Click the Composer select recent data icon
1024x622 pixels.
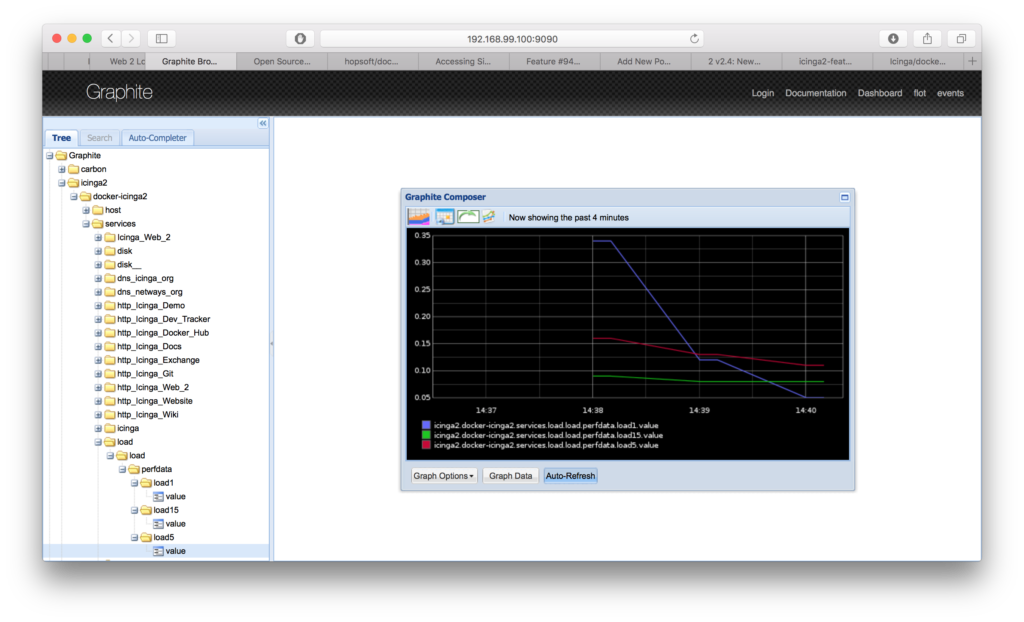(x=419, y=217)
